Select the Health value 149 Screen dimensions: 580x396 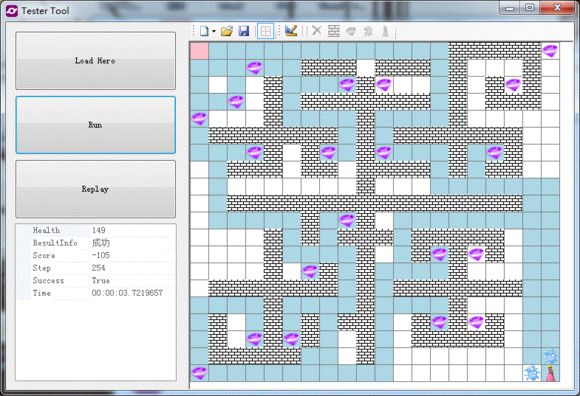pyautogui.click(x=98, y=230)
